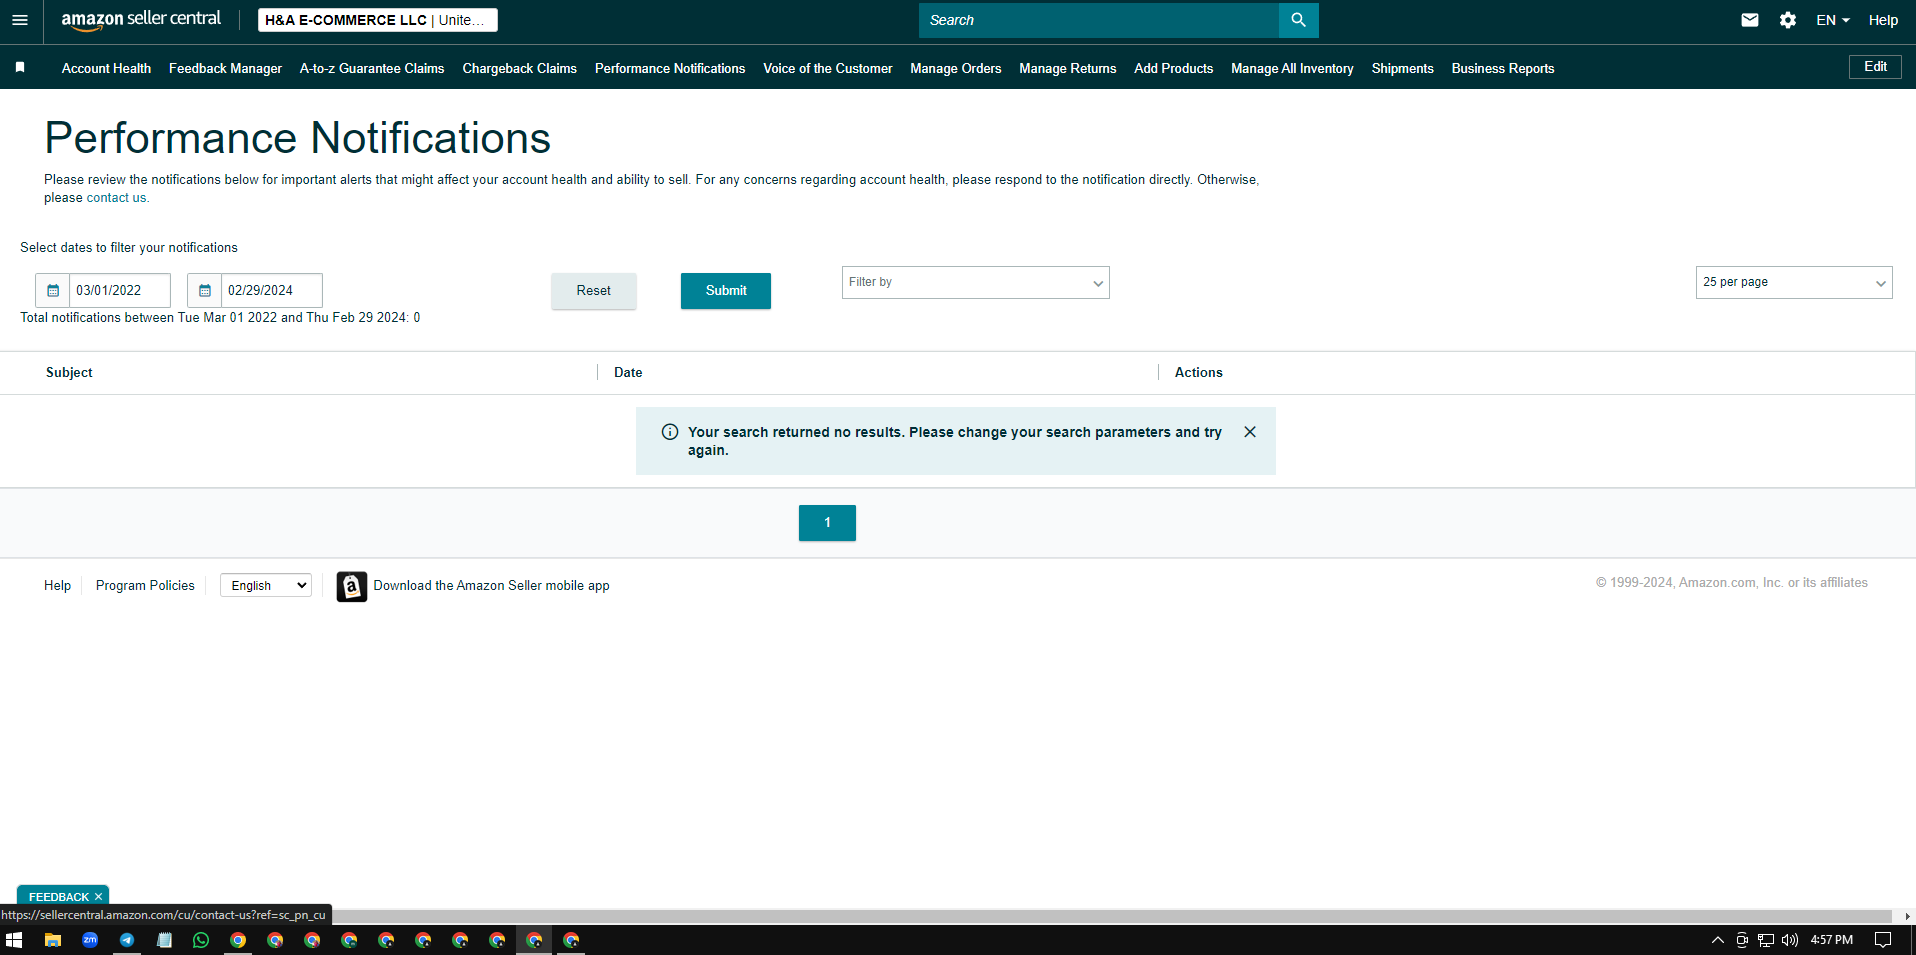The width and height of the screenshot is (1916, 955).
Task: Open Feedback Manager
Action: (225, 68)
